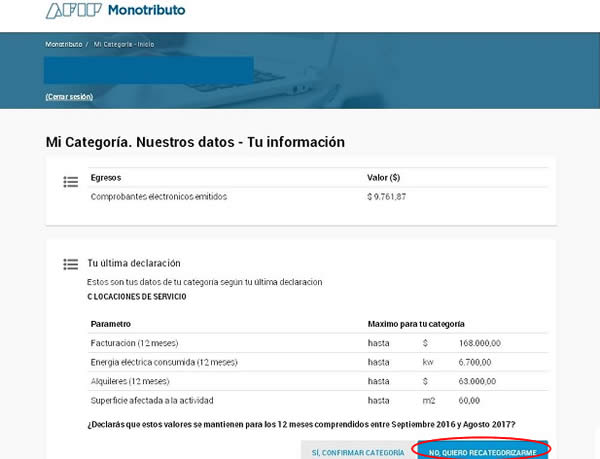Choose No, Quiero Recategorizarme button
The width and height of the screenshot is (600, 459).
(483, 451)
